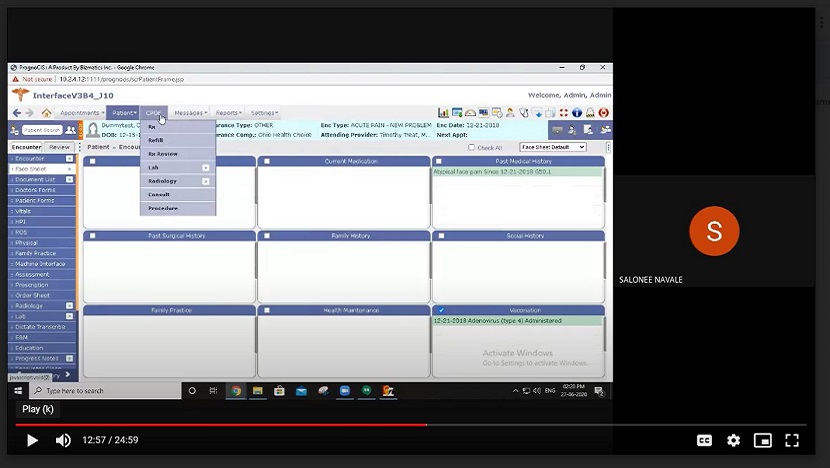Click the red four-dot help icon
The image size is (830, 468).
[564, 112]
